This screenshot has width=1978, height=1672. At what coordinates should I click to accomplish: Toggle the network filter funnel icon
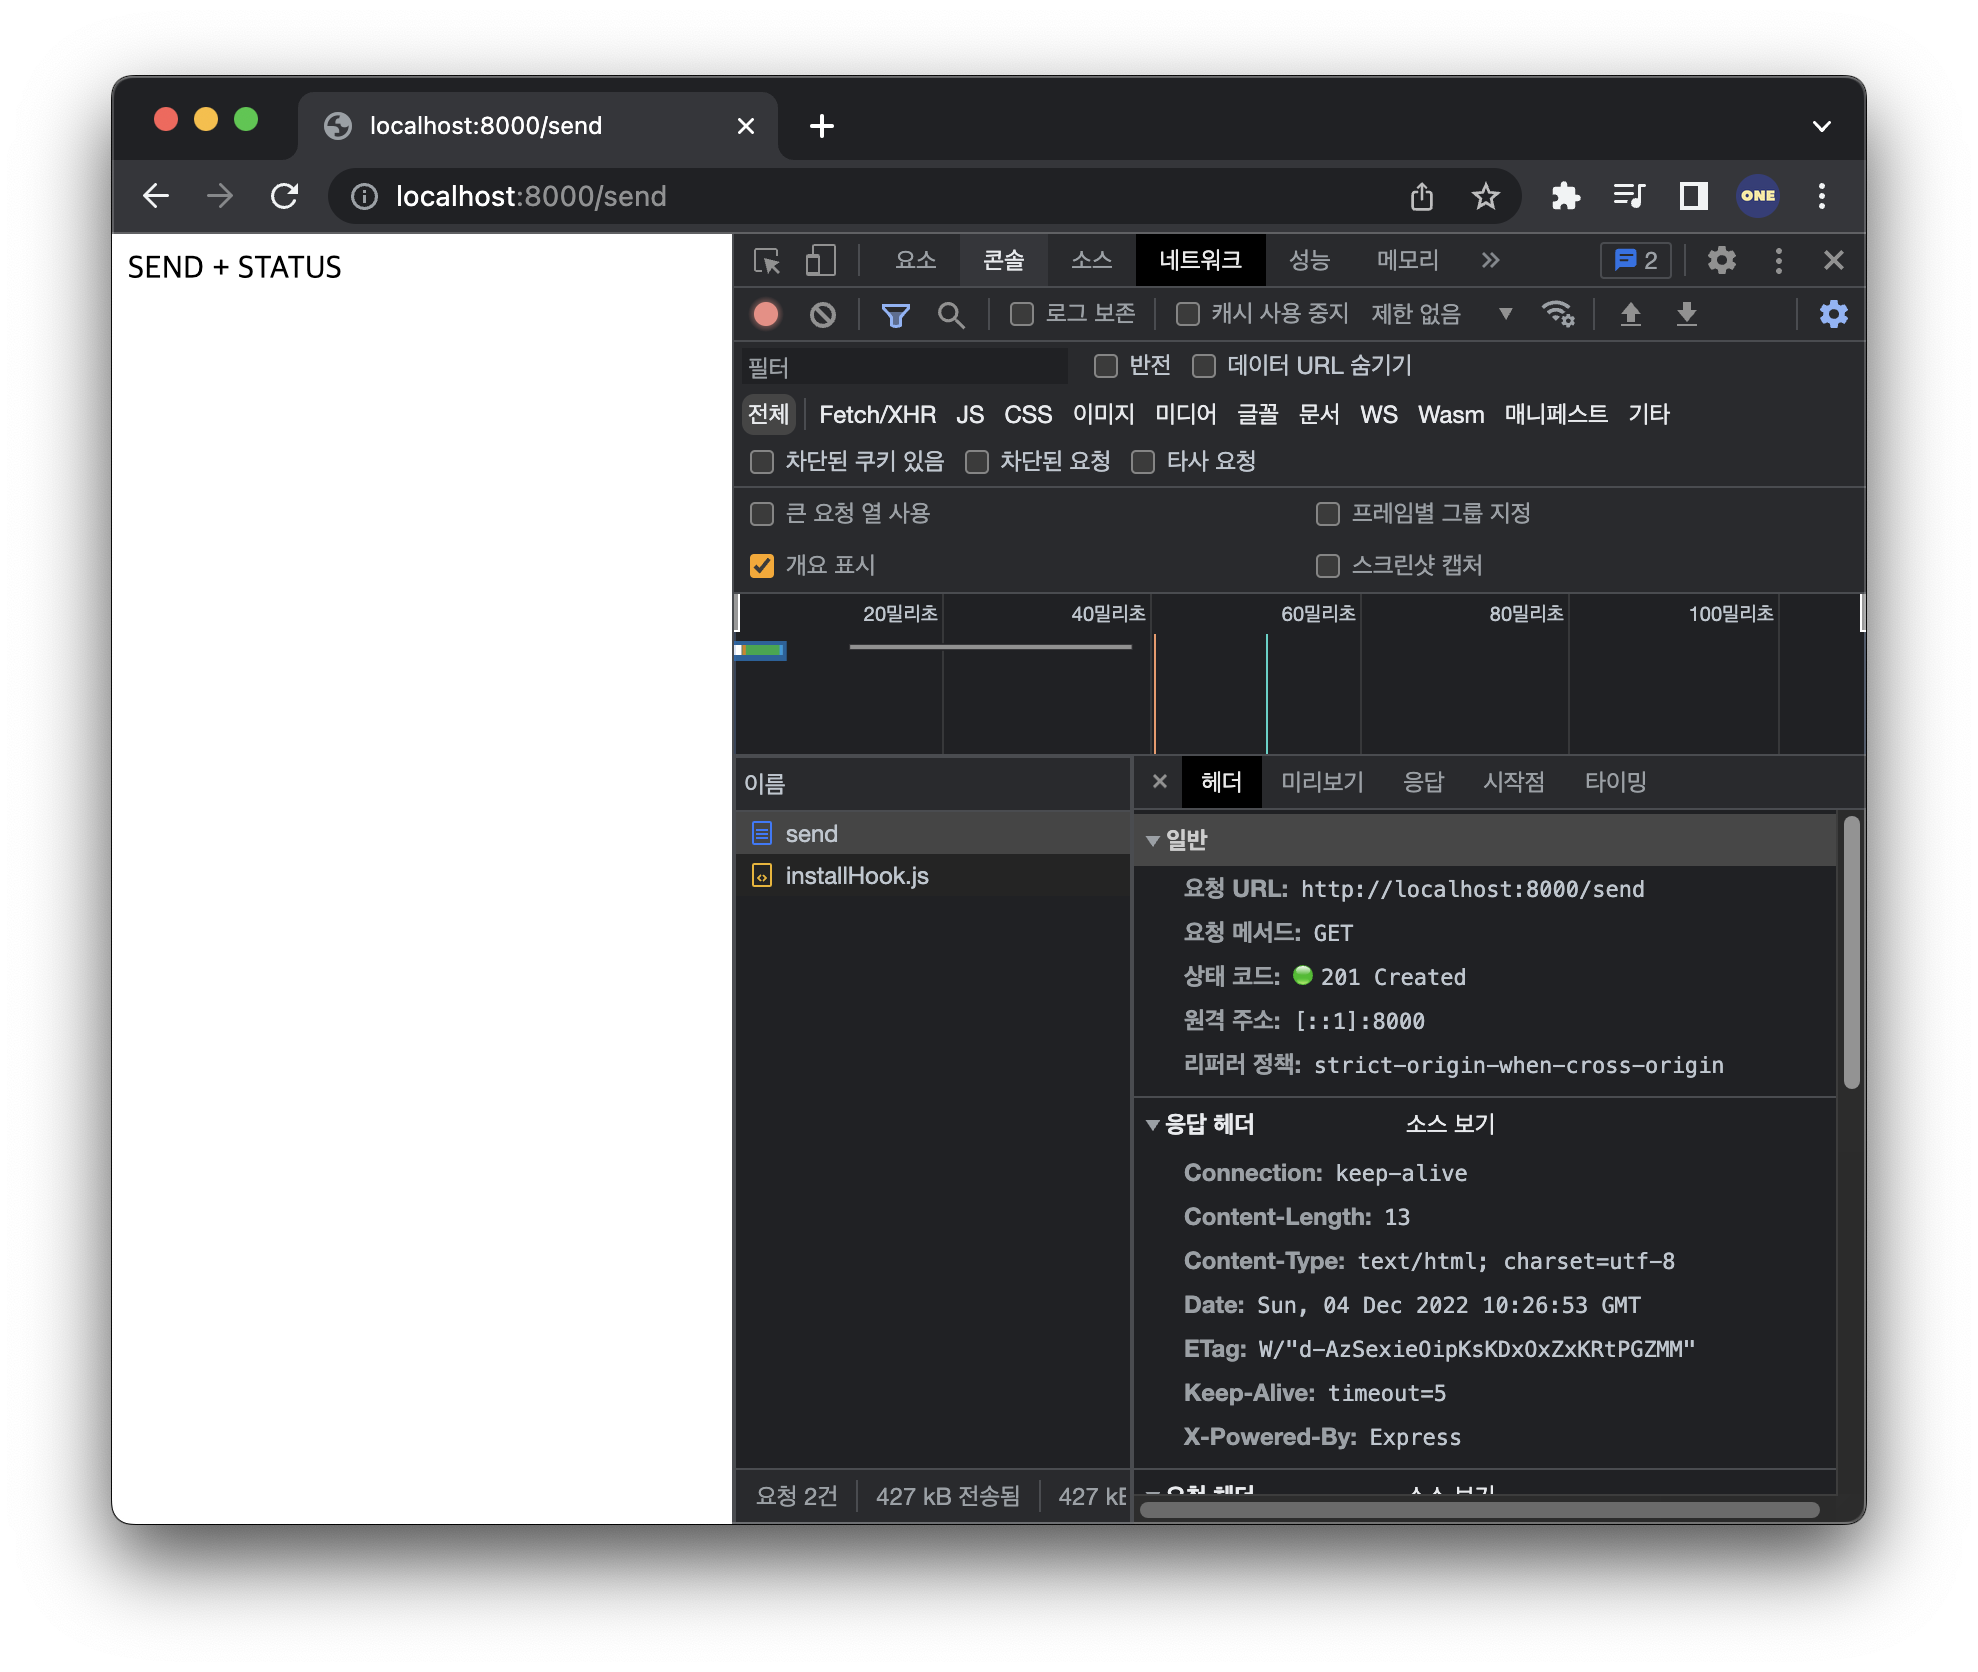tap(895, 315)
